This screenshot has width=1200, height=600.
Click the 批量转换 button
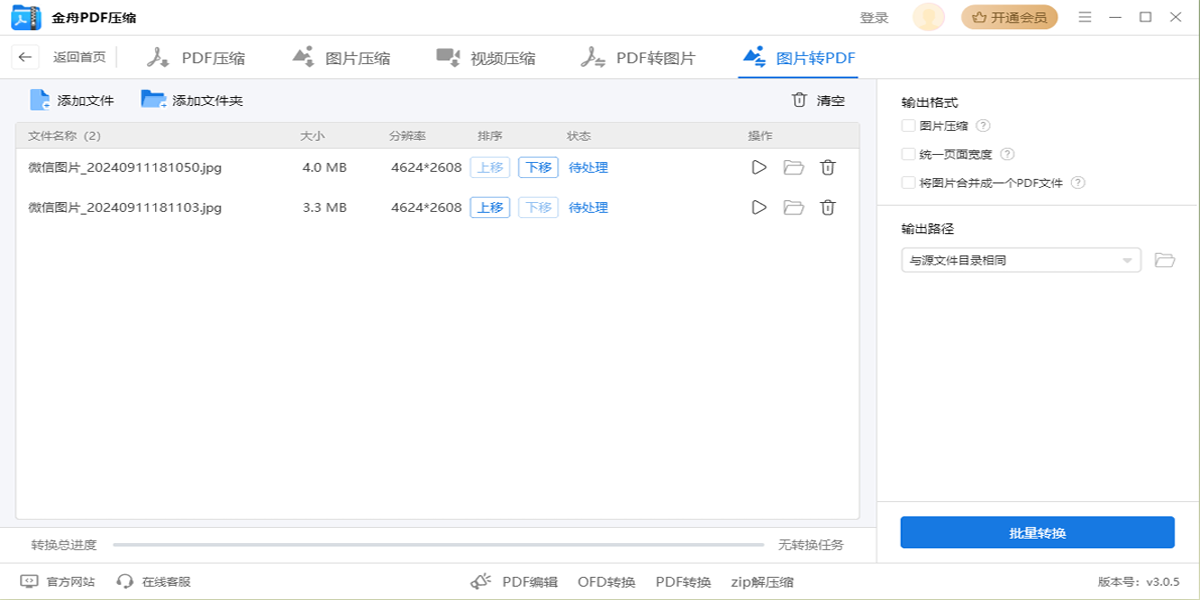point(1037,533)
